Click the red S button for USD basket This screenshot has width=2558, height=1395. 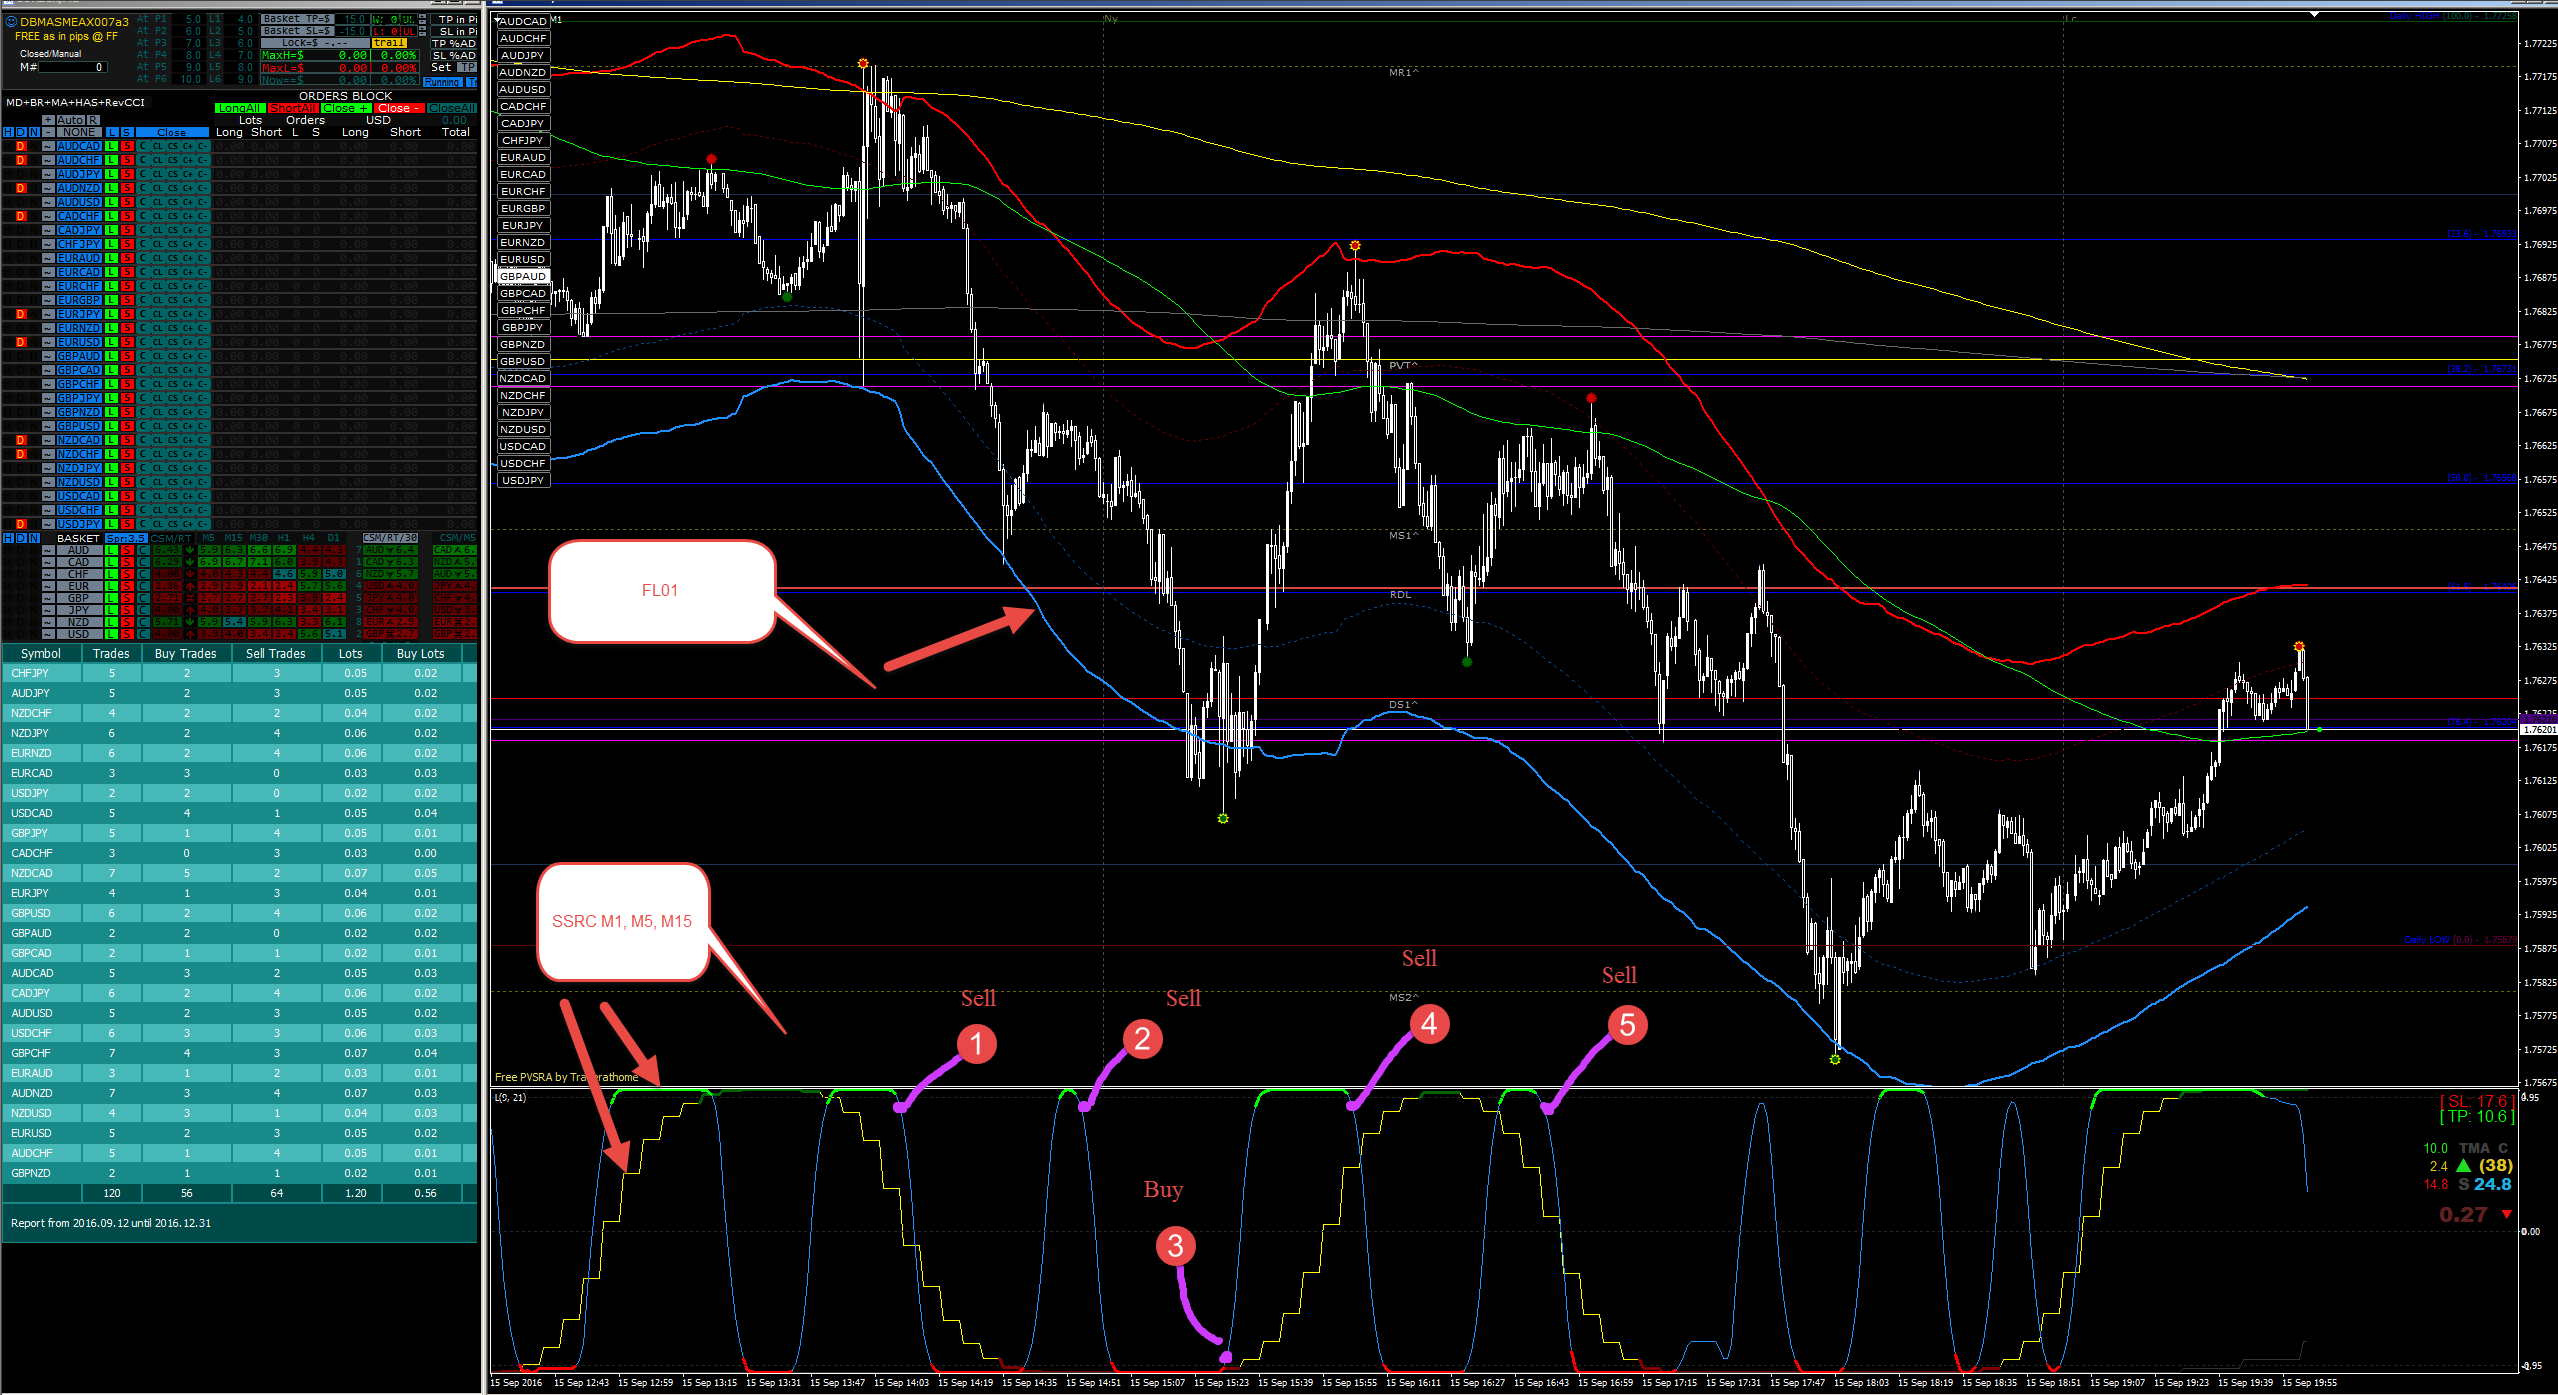click(x=127, y=634)
